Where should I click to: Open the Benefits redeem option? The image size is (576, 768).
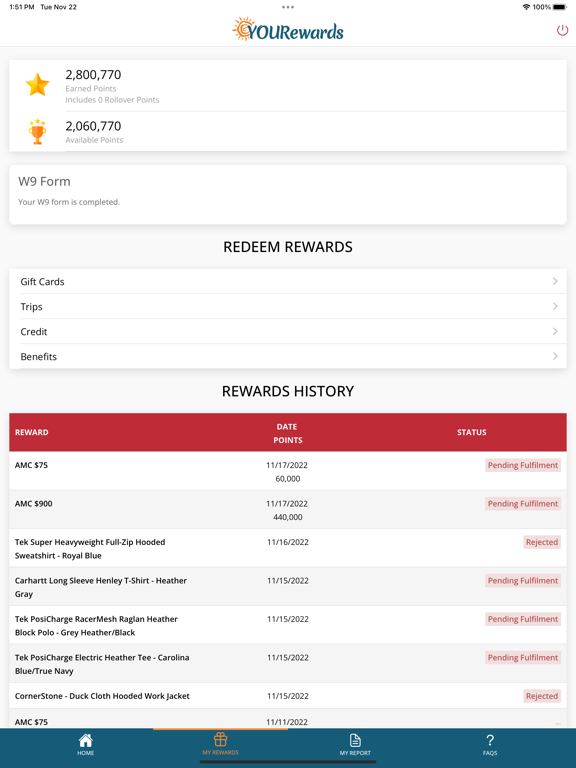[x=288, y=356]
